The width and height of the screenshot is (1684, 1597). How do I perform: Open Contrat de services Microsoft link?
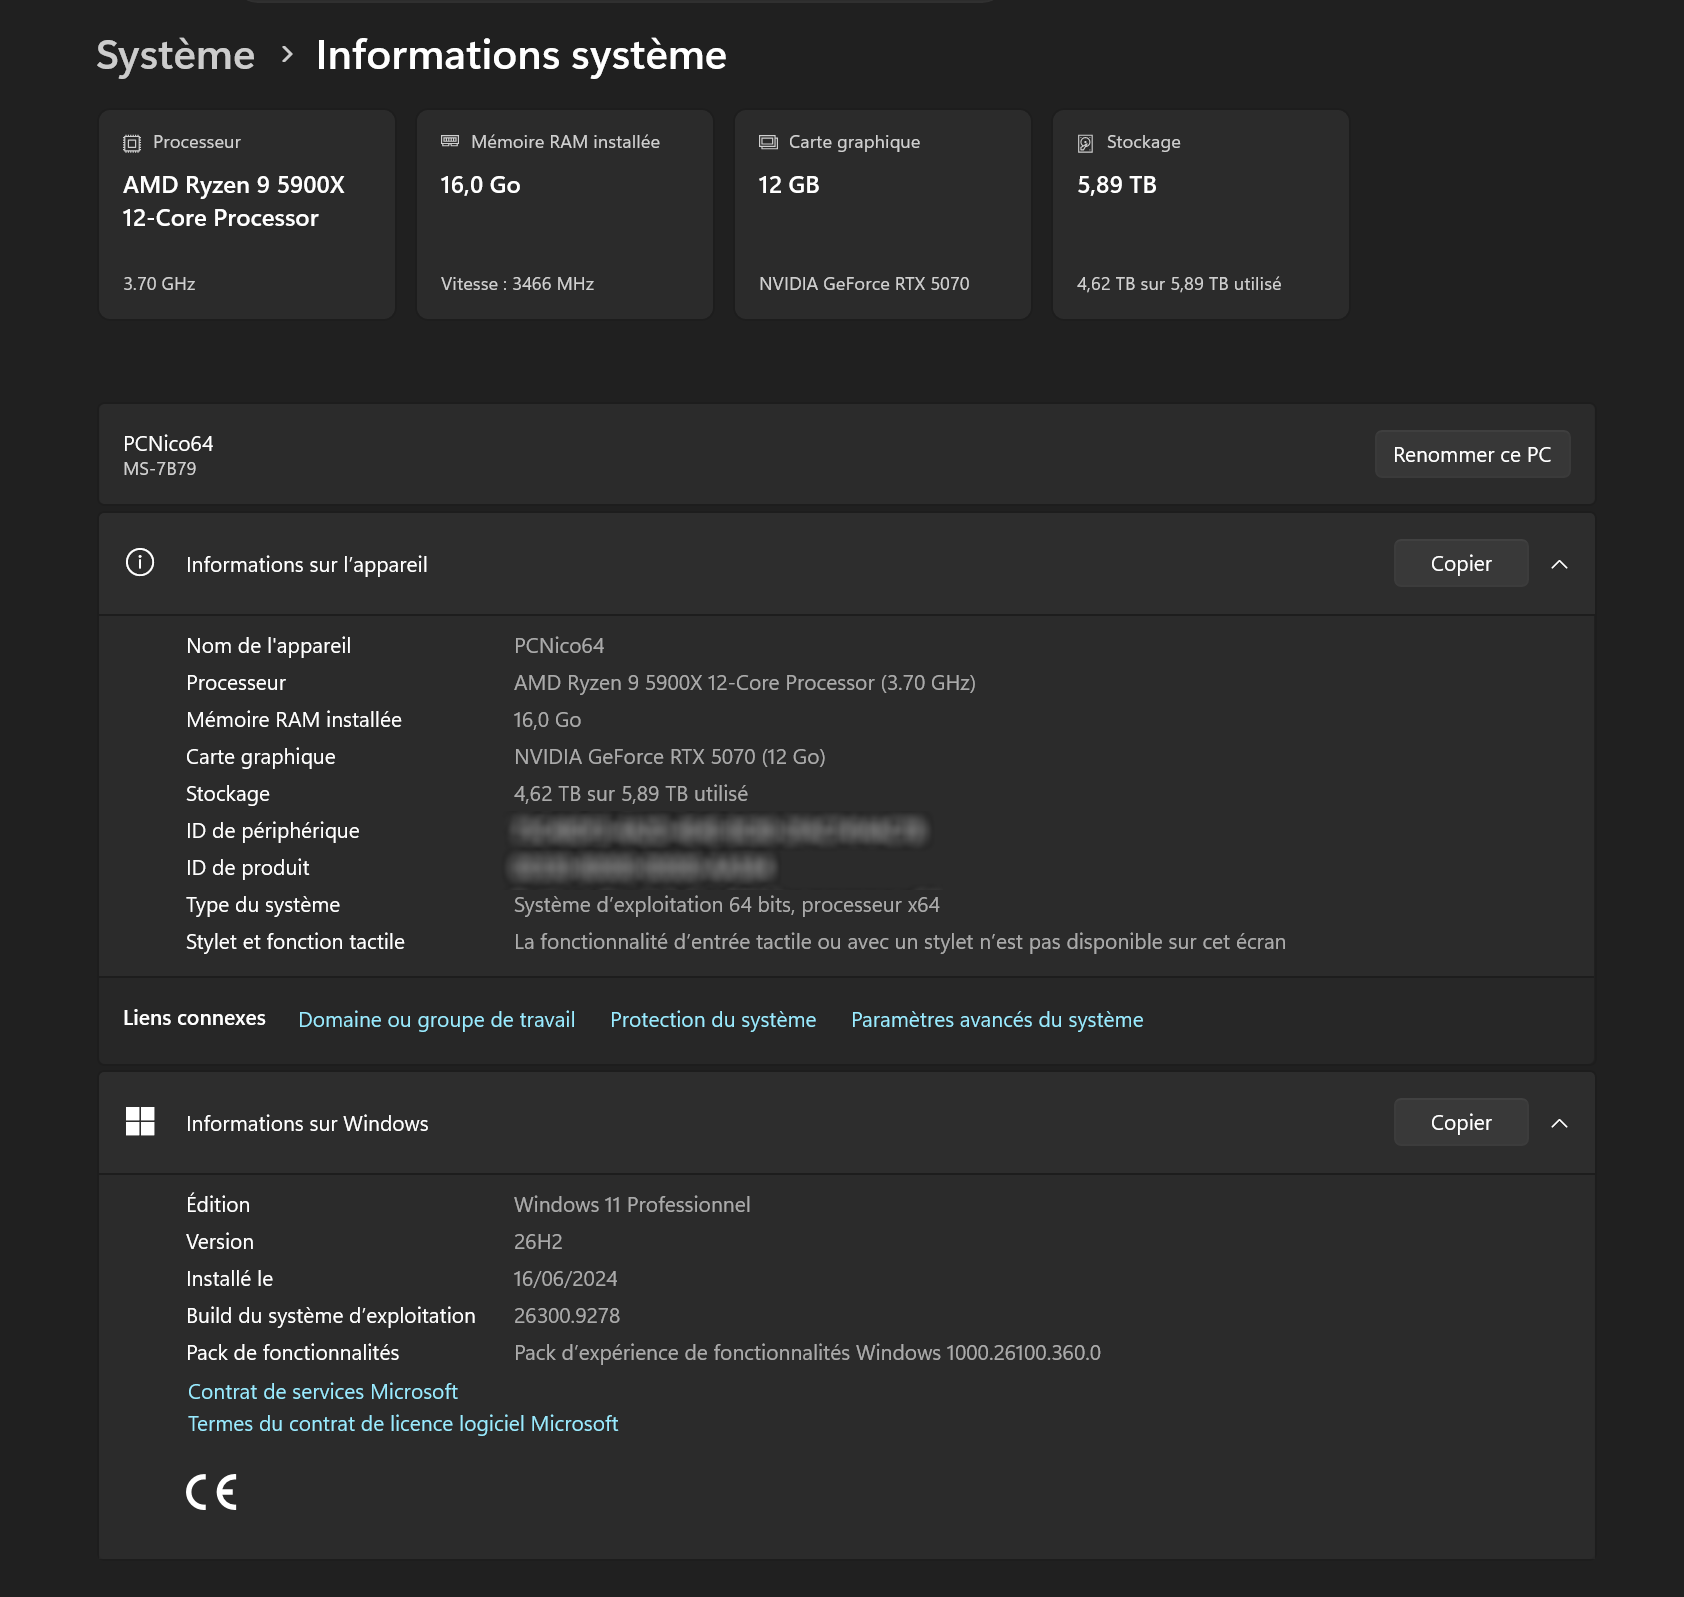pyautogui.click(x=322, y=1391)
